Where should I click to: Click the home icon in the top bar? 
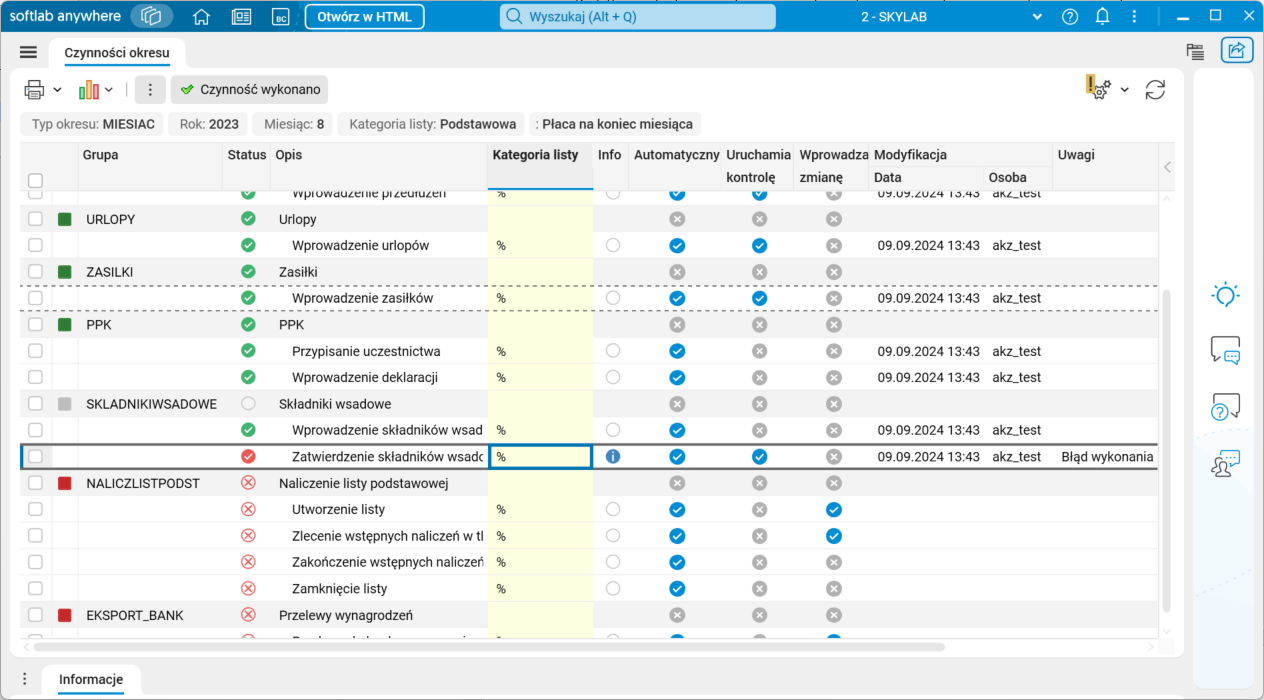200,15
